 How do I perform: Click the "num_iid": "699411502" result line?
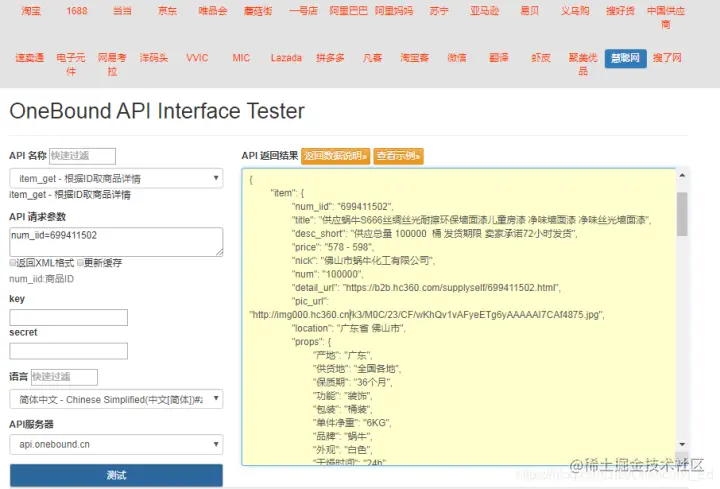[343, 207]
